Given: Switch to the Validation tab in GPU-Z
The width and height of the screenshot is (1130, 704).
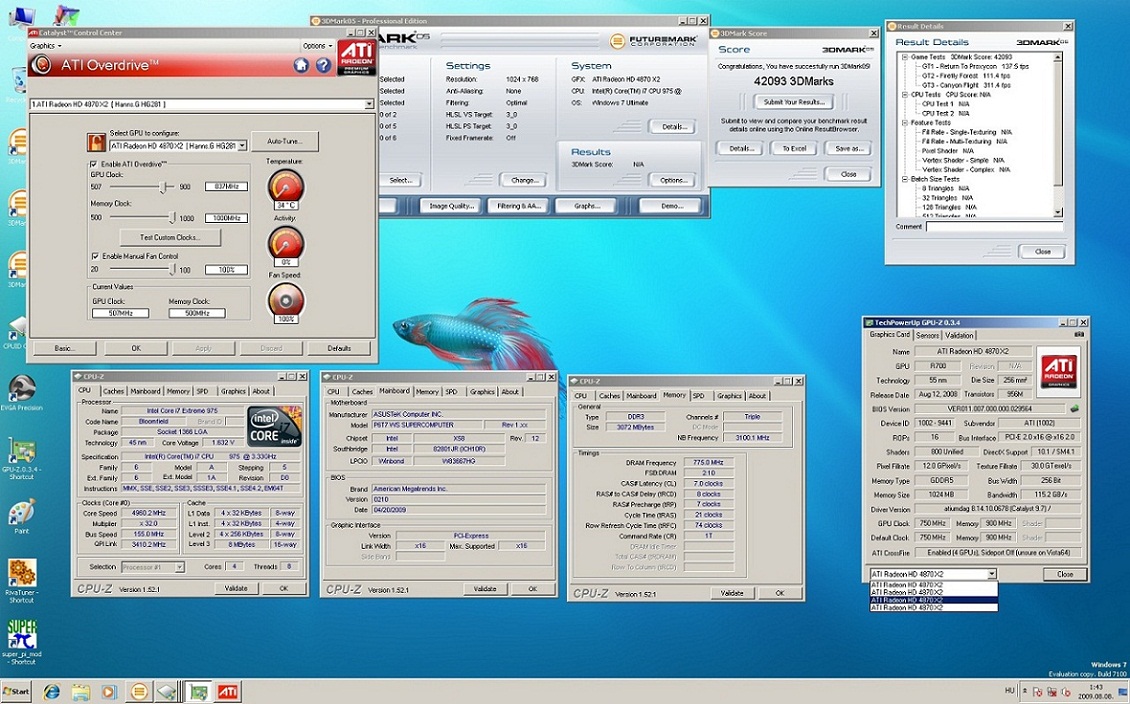Looking at the screenshot, I should (958, 335).
